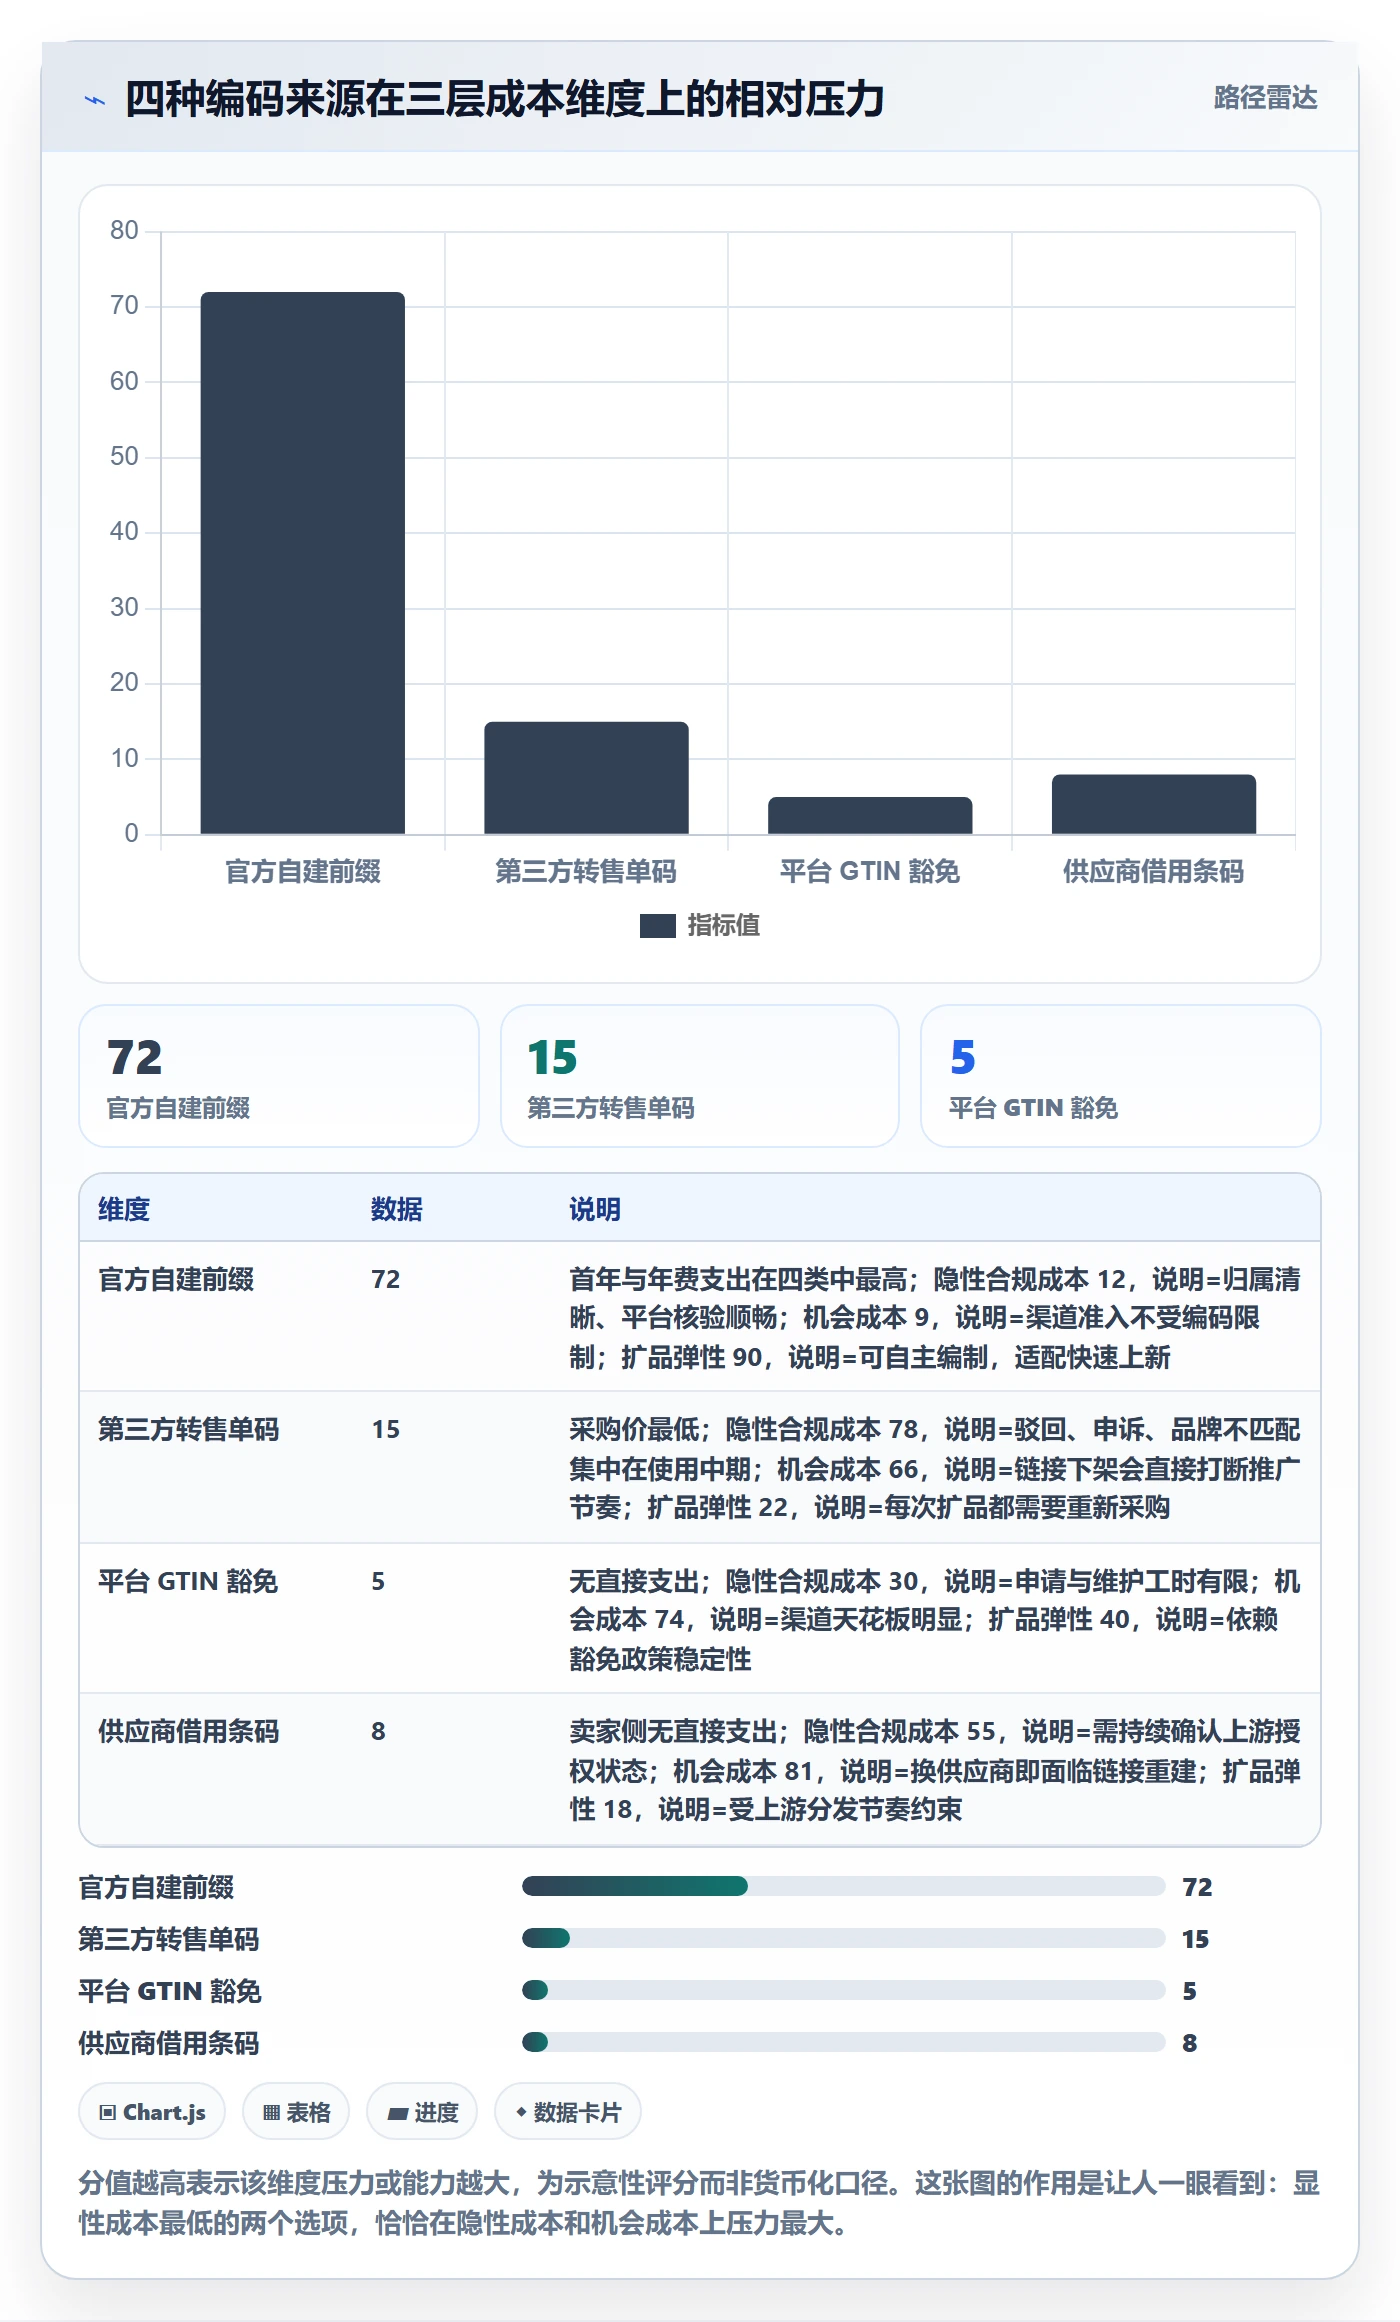Image resolution: width=1400 pixels, height=2322 pixels.
Task: Open the data card showing 72
Action: tap(279, 1076)
